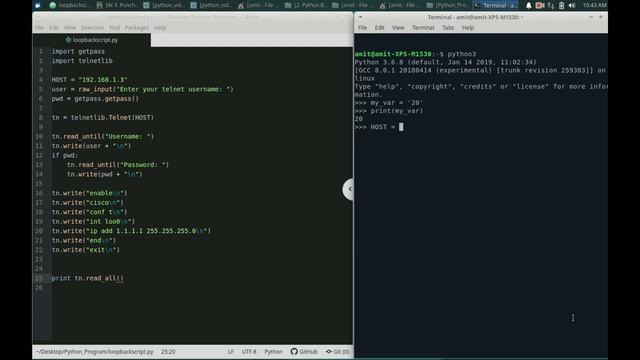Open Atom's Find menu
This screenshot has width=640, height=360.
[114, 28]
